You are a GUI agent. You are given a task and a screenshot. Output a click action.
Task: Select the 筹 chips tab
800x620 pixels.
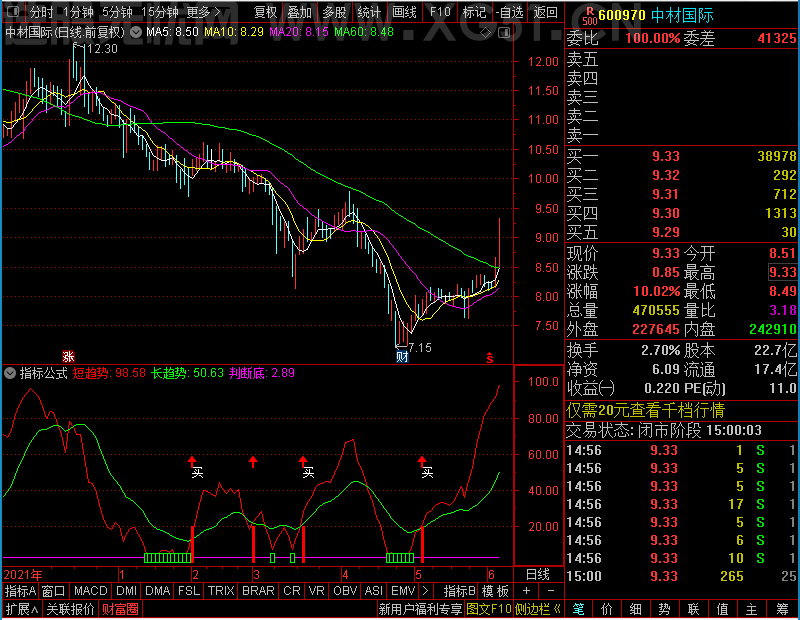click(x=783, y=609)
